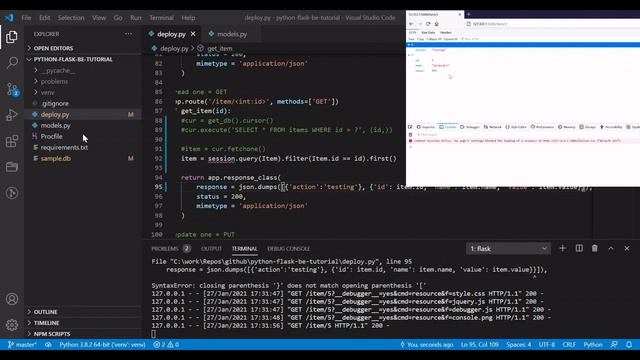Open the Manage gear in activity bar

(12, 324)
